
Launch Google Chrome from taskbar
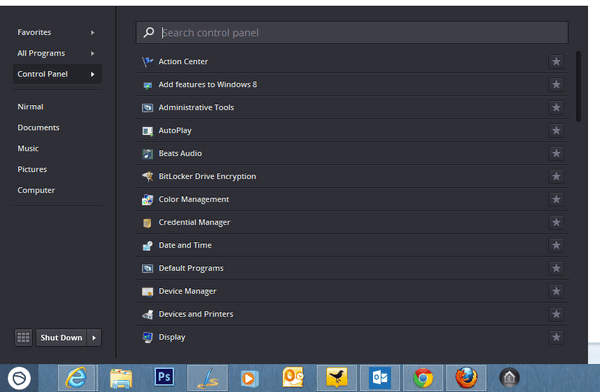(x=423, y=378)
